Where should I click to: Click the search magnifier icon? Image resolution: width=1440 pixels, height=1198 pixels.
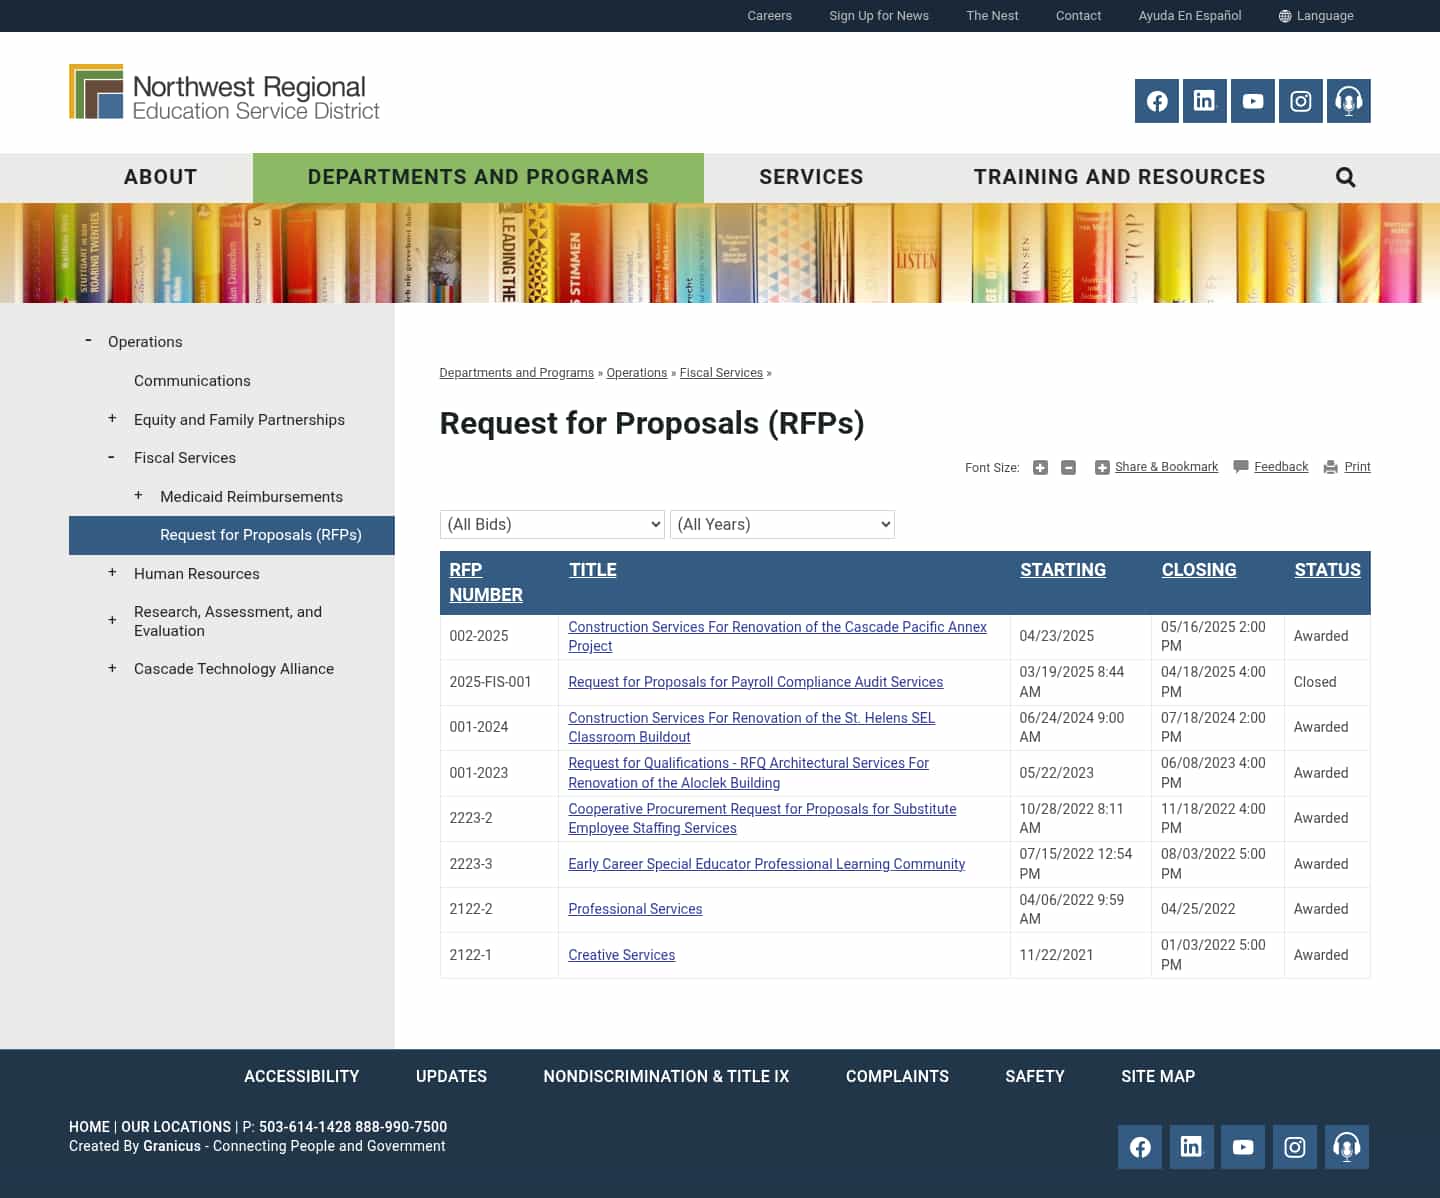click(1346, 177)
